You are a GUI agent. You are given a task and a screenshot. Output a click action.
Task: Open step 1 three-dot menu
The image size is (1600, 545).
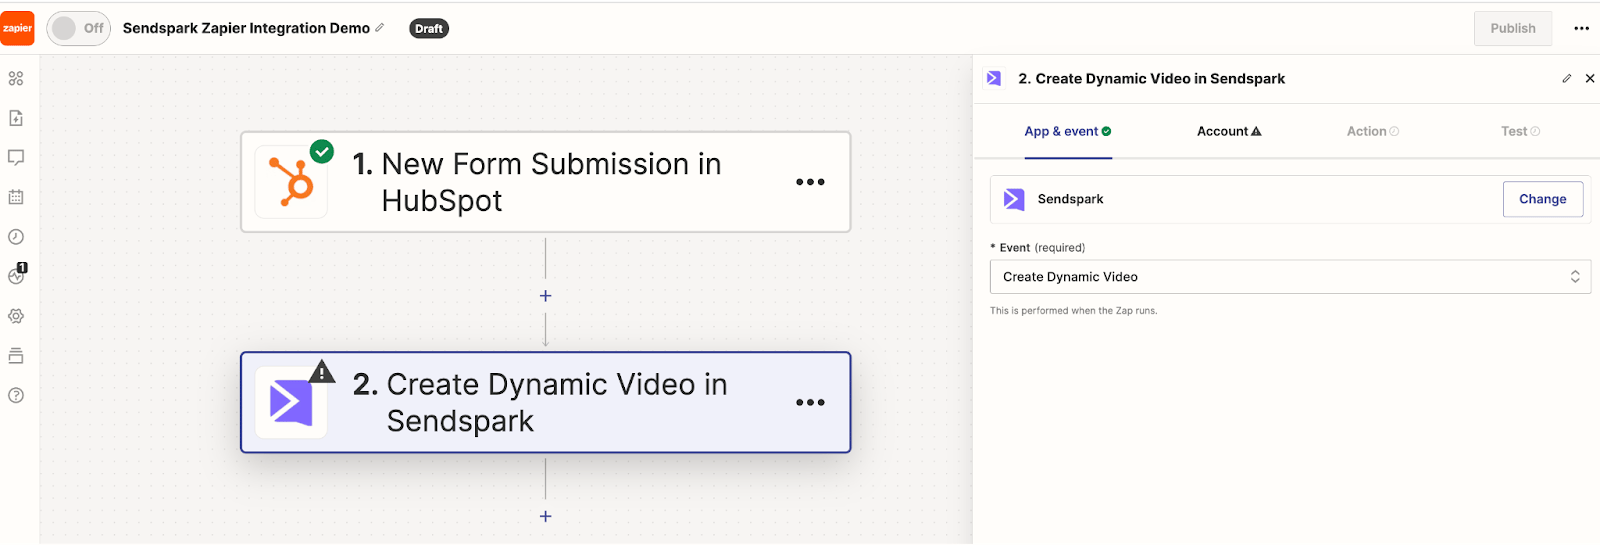pyautogui.click(x=810, y=182)
